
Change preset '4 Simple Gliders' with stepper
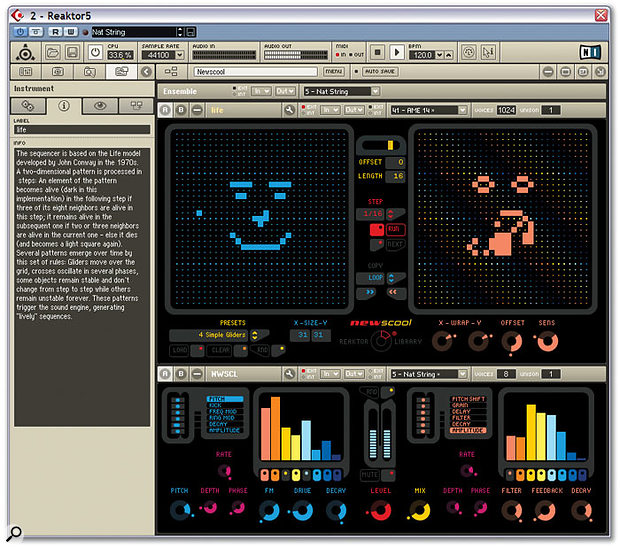coord(255,335)
